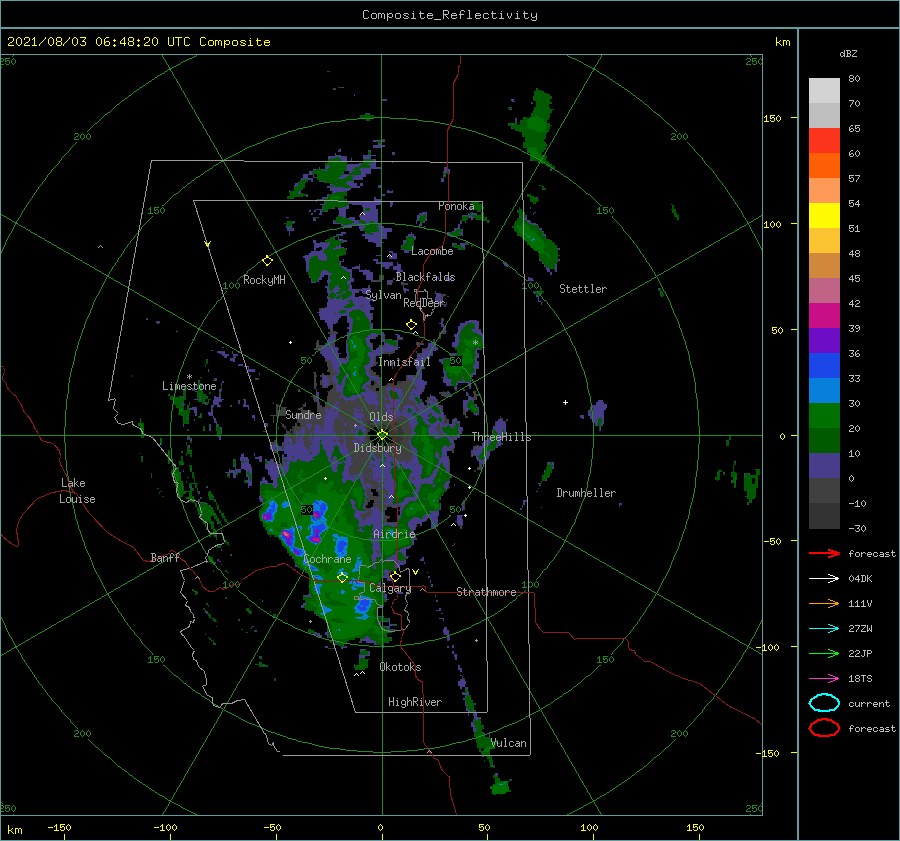Click the Olds city label
This screenshot has height=841, width=900.
click(x=381, y=417)
